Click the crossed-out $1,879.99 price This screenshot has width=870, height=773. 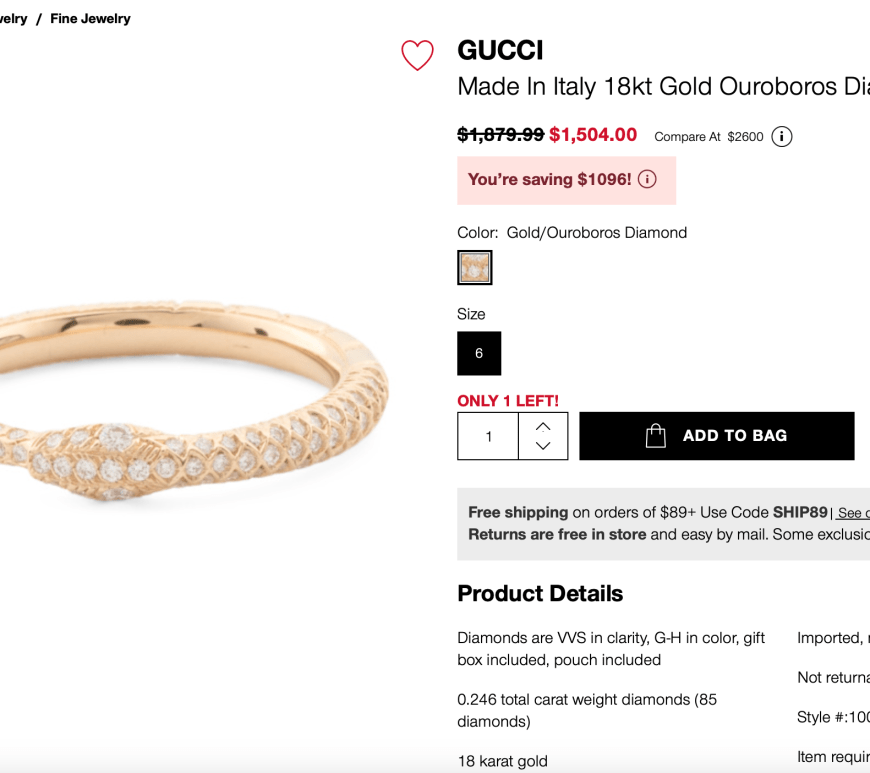click(500, 135)
